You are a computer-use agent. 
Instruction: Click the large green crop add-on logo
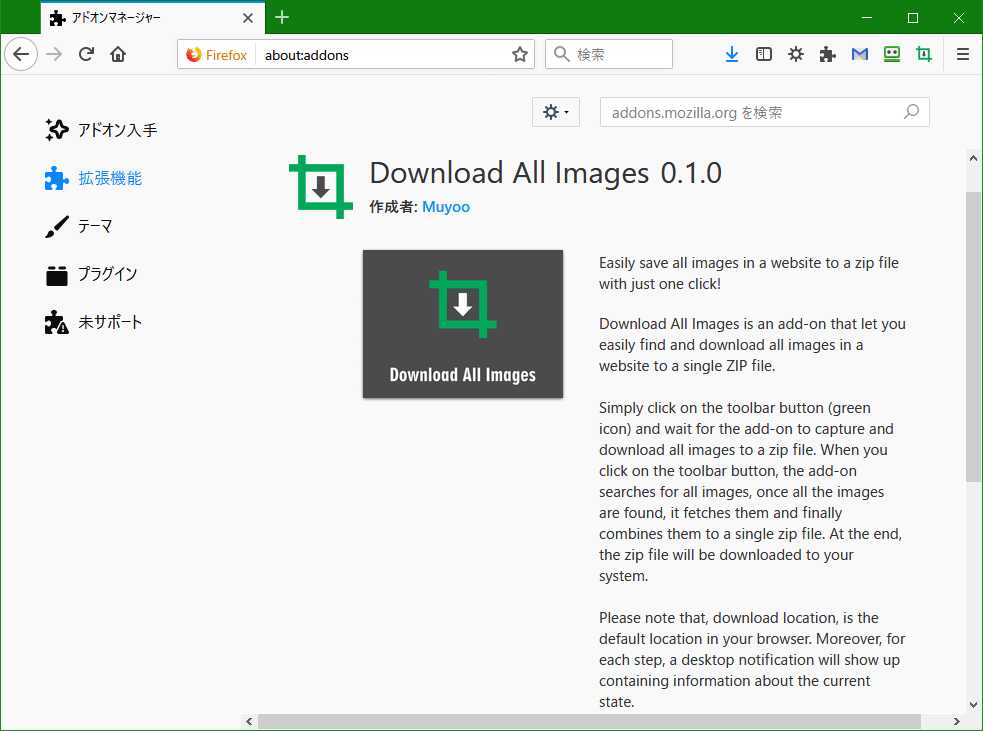click(x=321, y=187)
